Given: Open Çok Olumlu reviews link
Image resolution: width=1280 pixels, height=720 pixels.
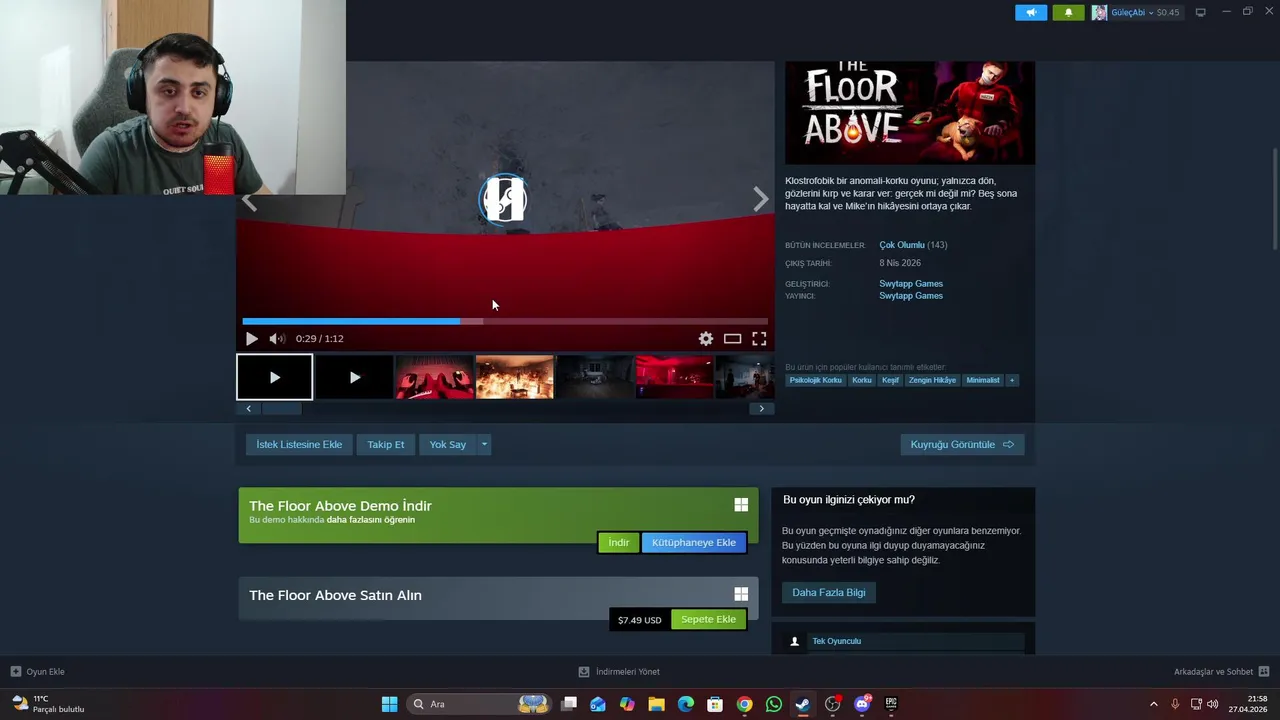Looking at the screenshot, I should click(x=902, y=245).
